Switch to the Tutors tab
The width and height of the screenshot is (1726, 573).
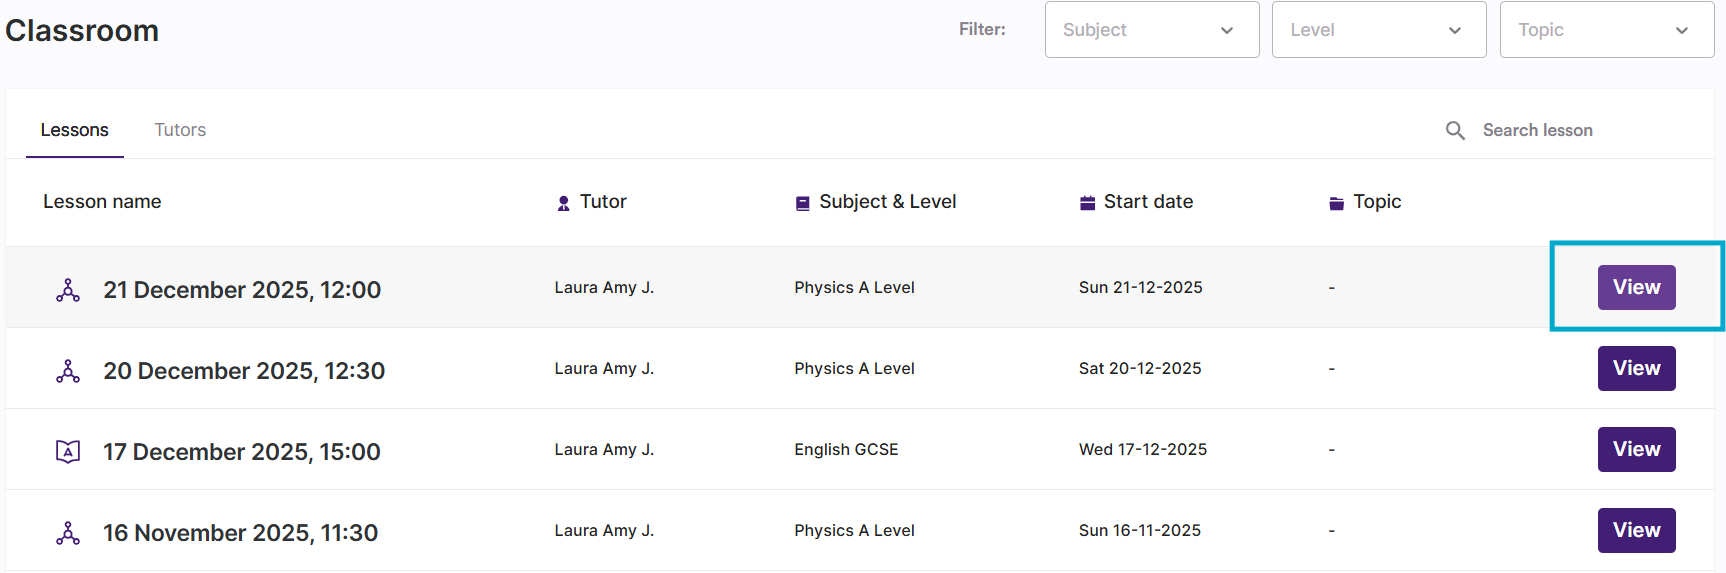click(180, 130)
